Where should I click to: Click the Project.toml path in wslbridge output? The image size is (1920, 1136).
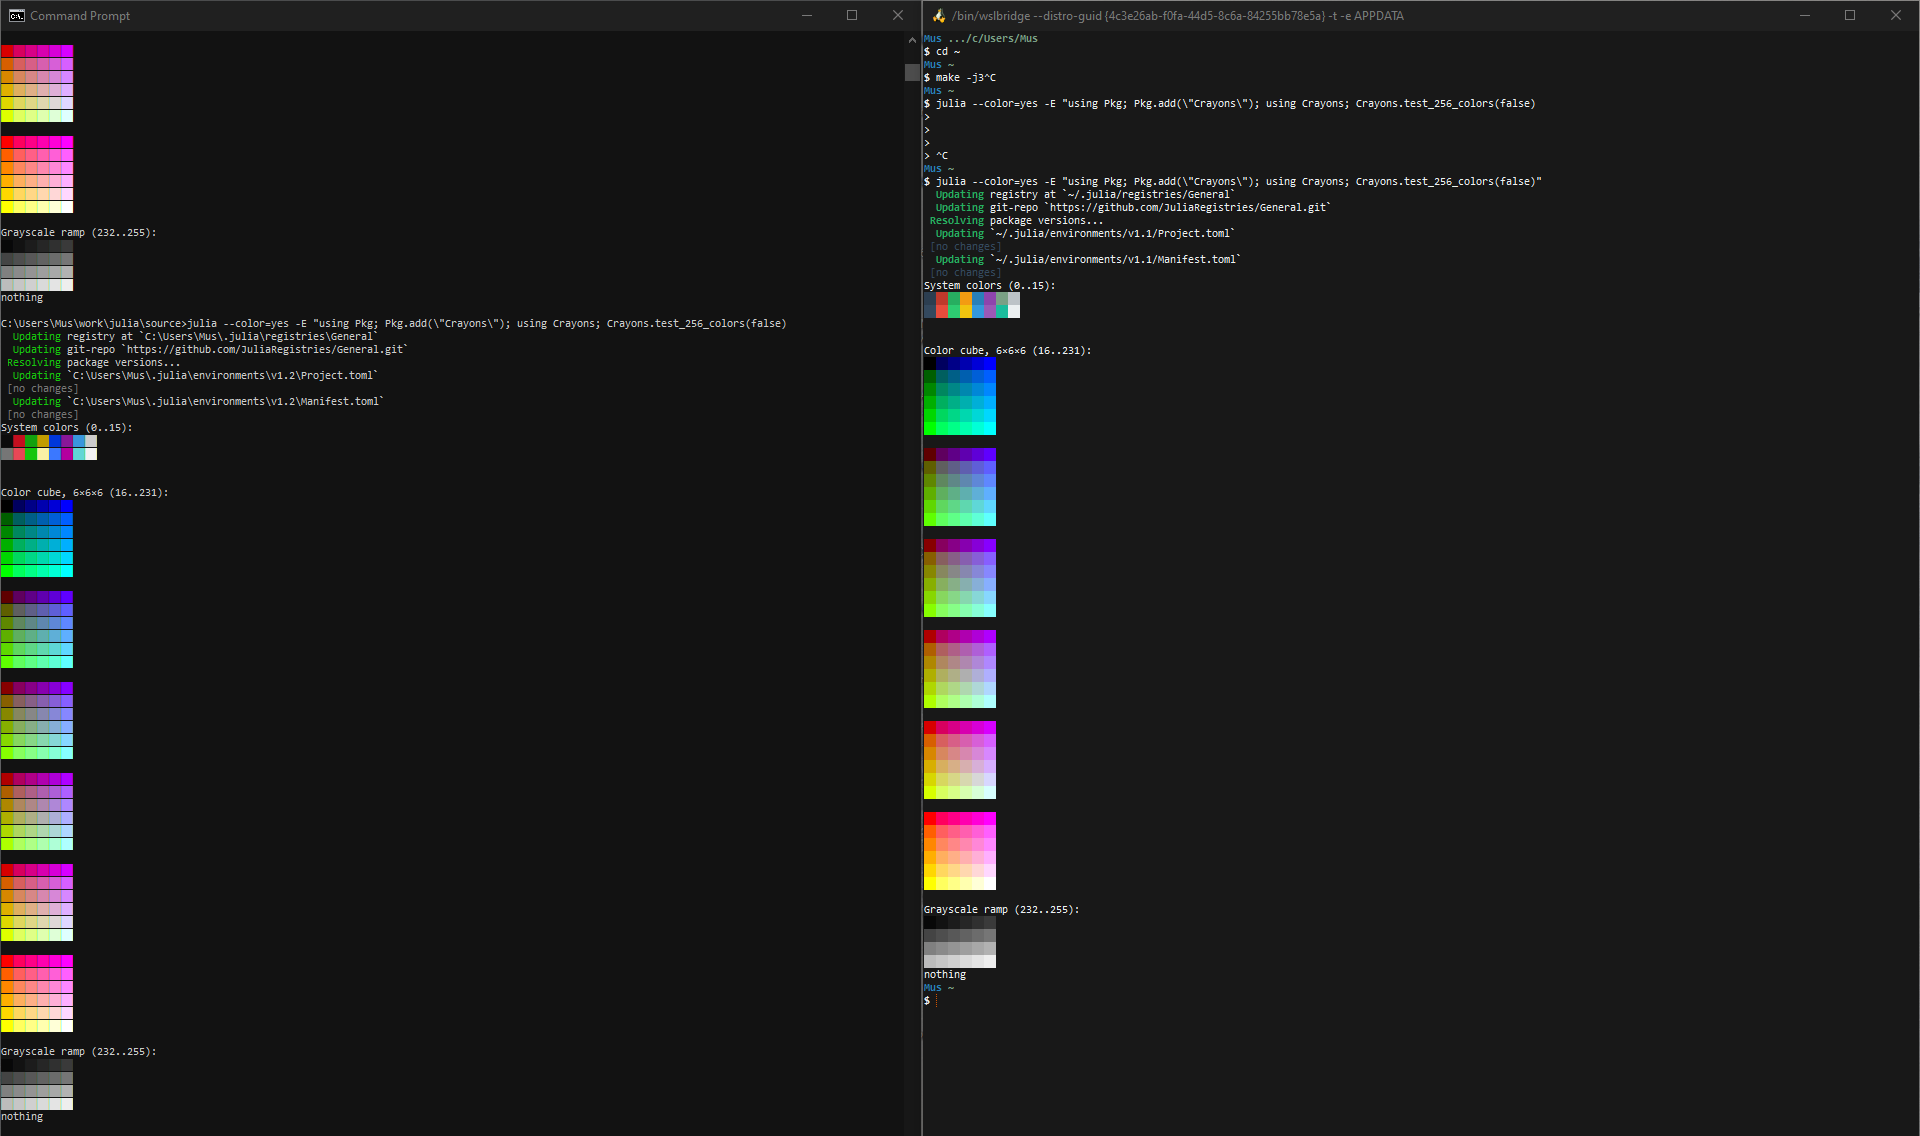(x=1113, y=234)
